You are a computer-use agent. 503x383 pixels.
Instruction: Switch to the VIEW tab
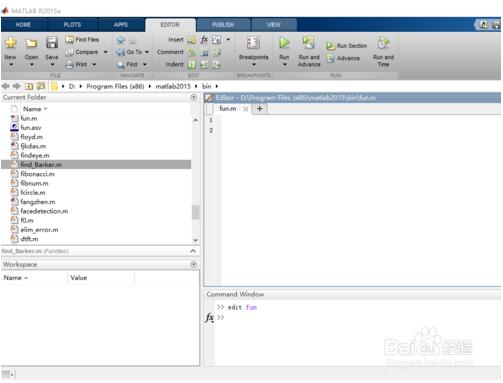[x=273, y=25]
